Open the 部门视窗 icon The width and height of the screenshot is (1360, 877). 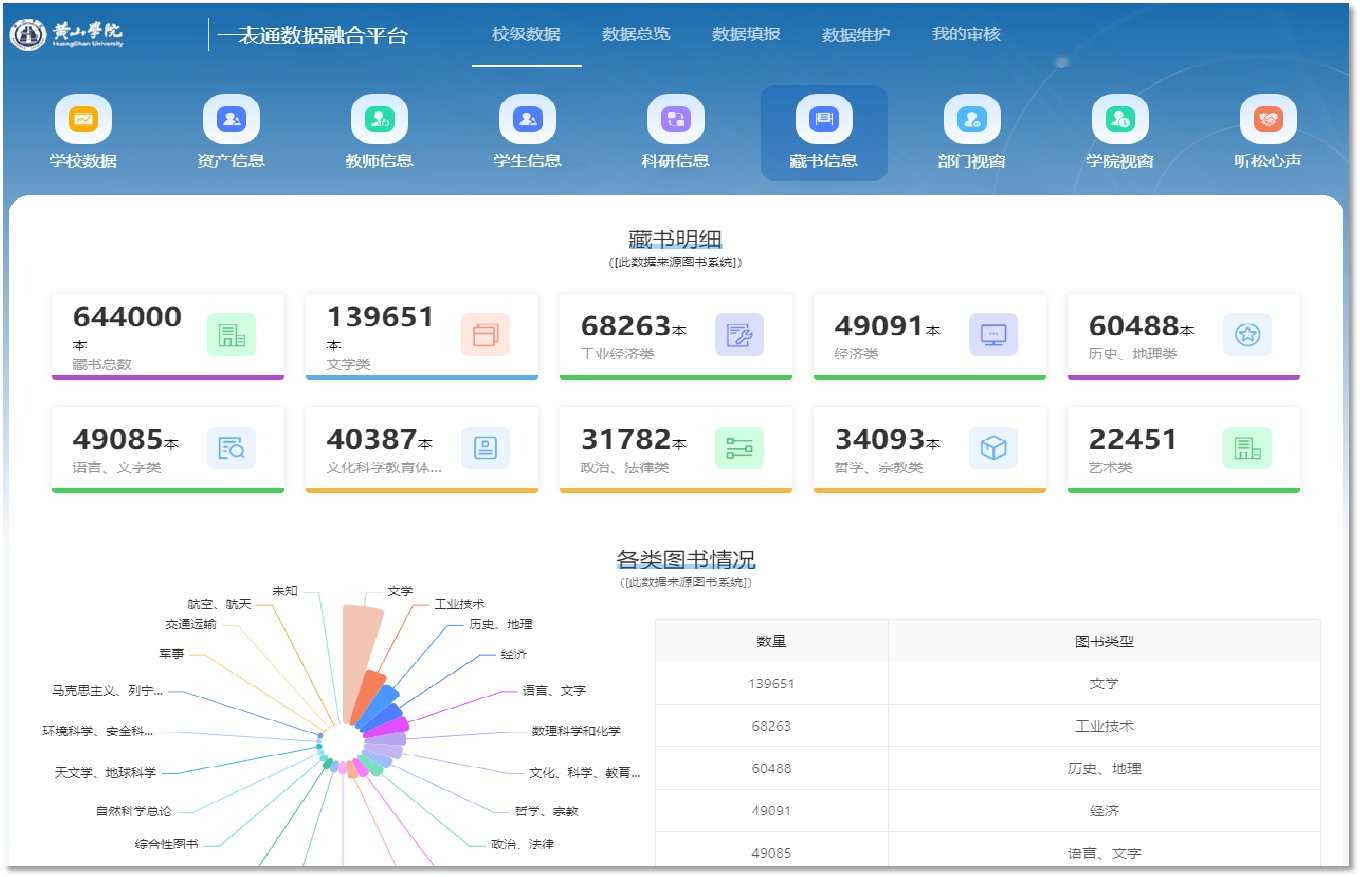pyautogui.click(x=972, y=119)
